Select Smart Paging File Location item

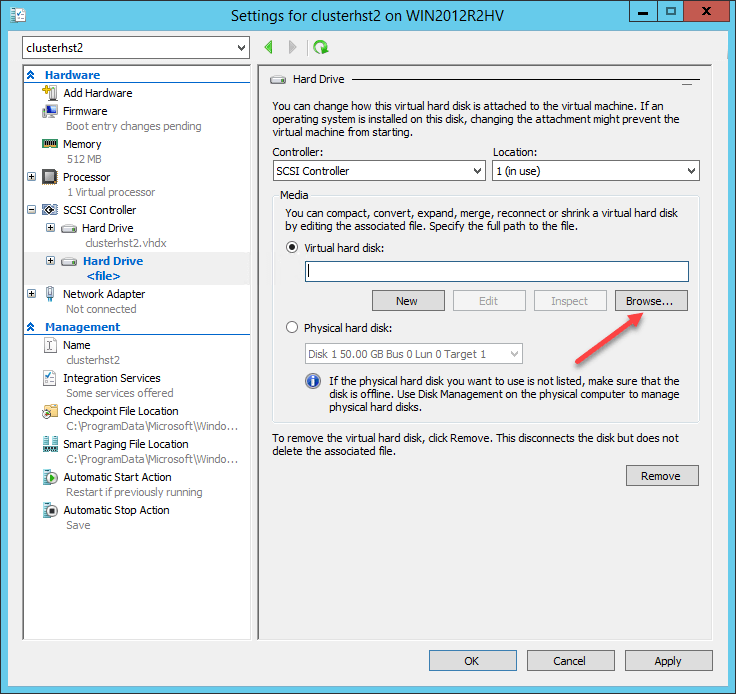126,444
